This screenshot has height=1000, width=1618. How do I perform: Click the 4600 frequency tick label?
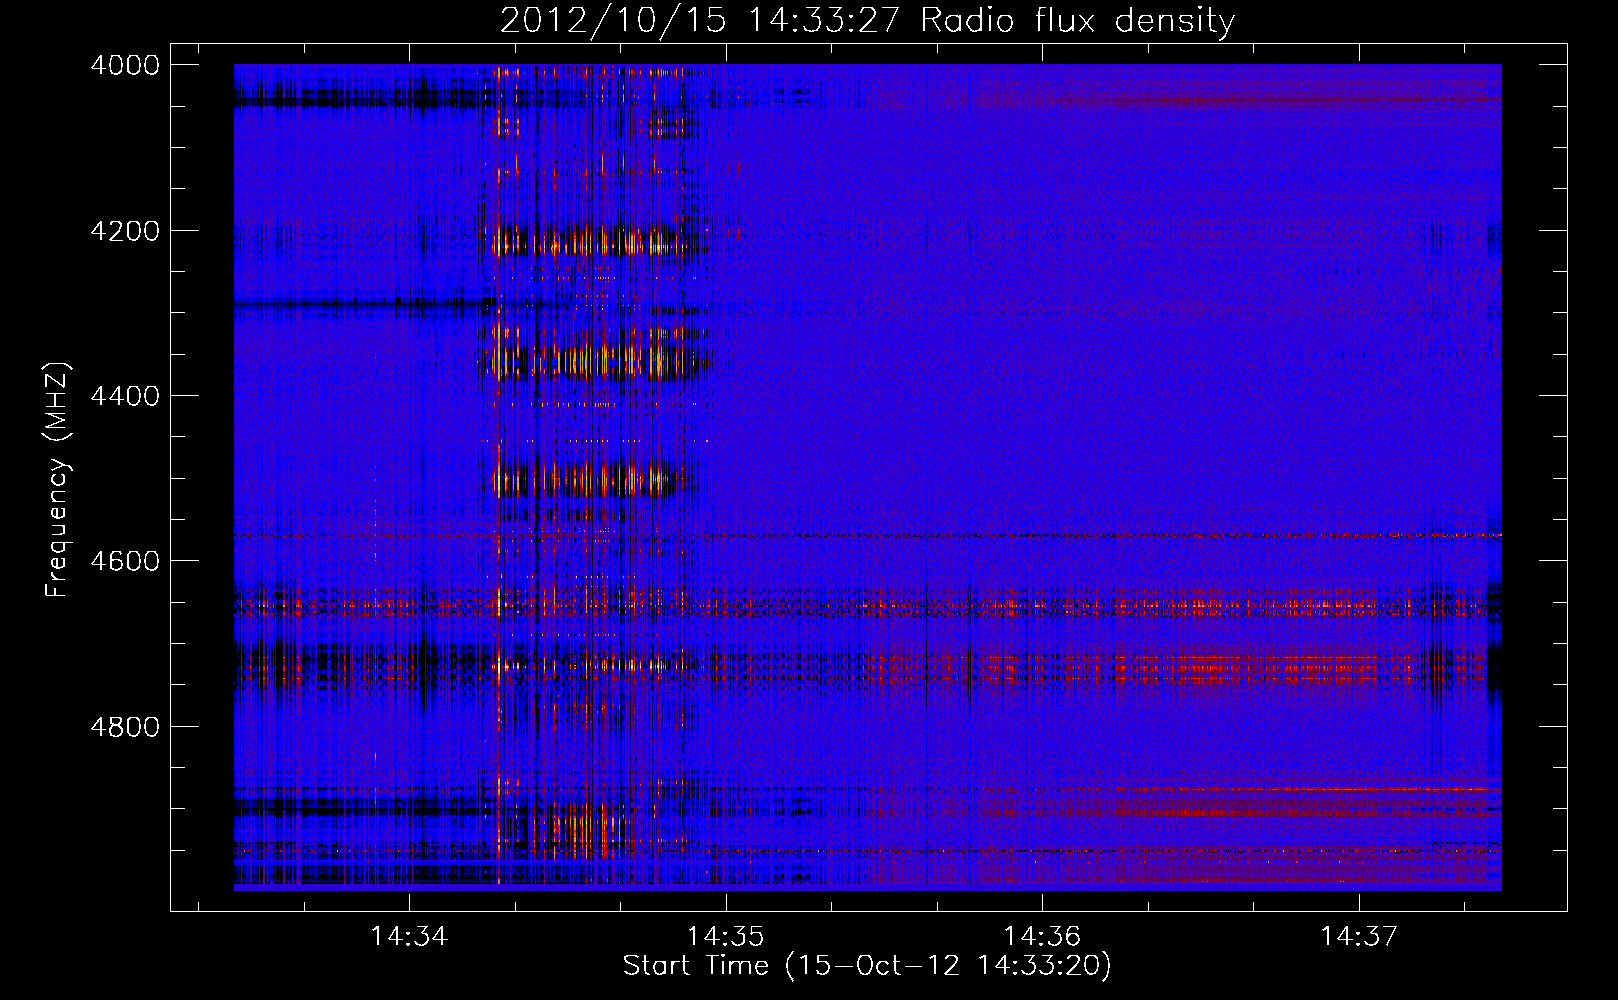125,561
